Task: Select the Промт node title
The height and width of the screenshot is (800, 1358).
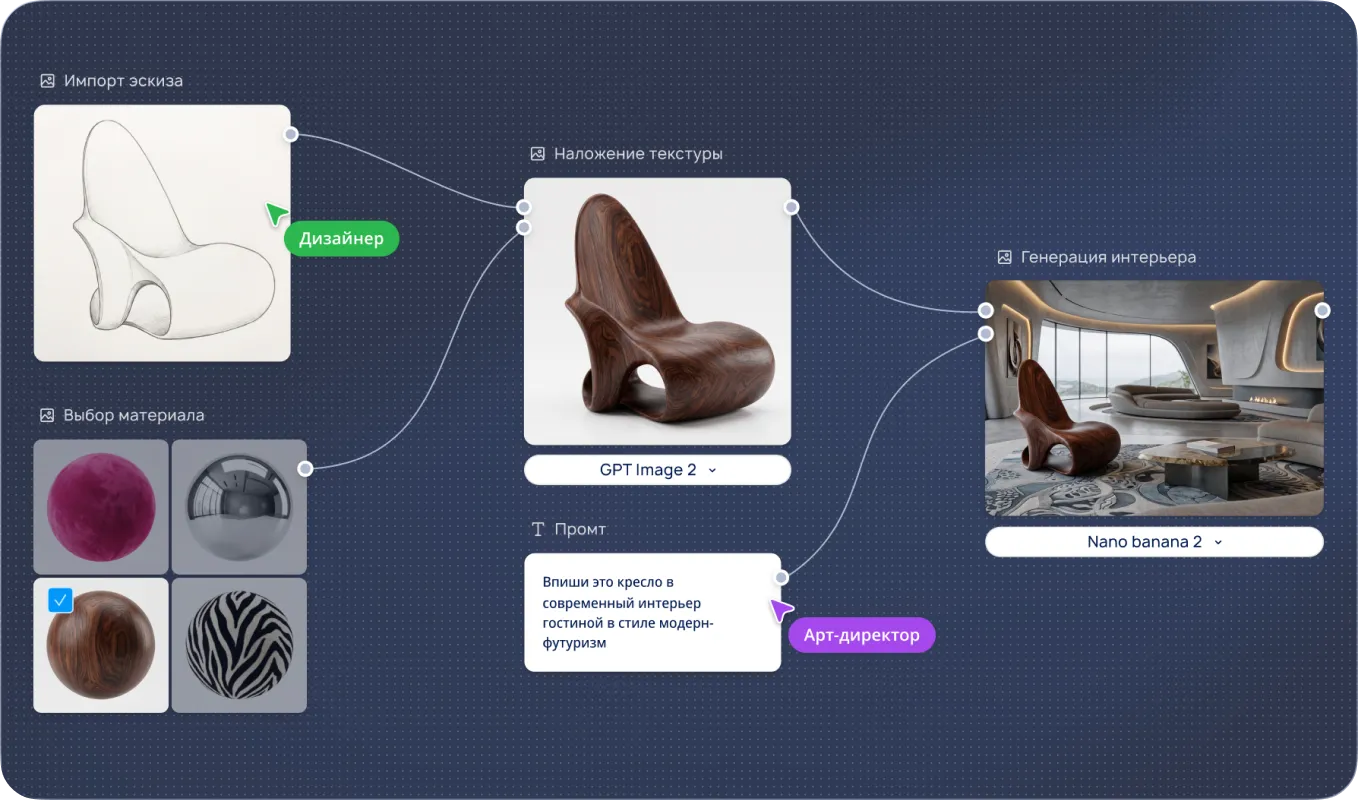Action: coord(580,529)
